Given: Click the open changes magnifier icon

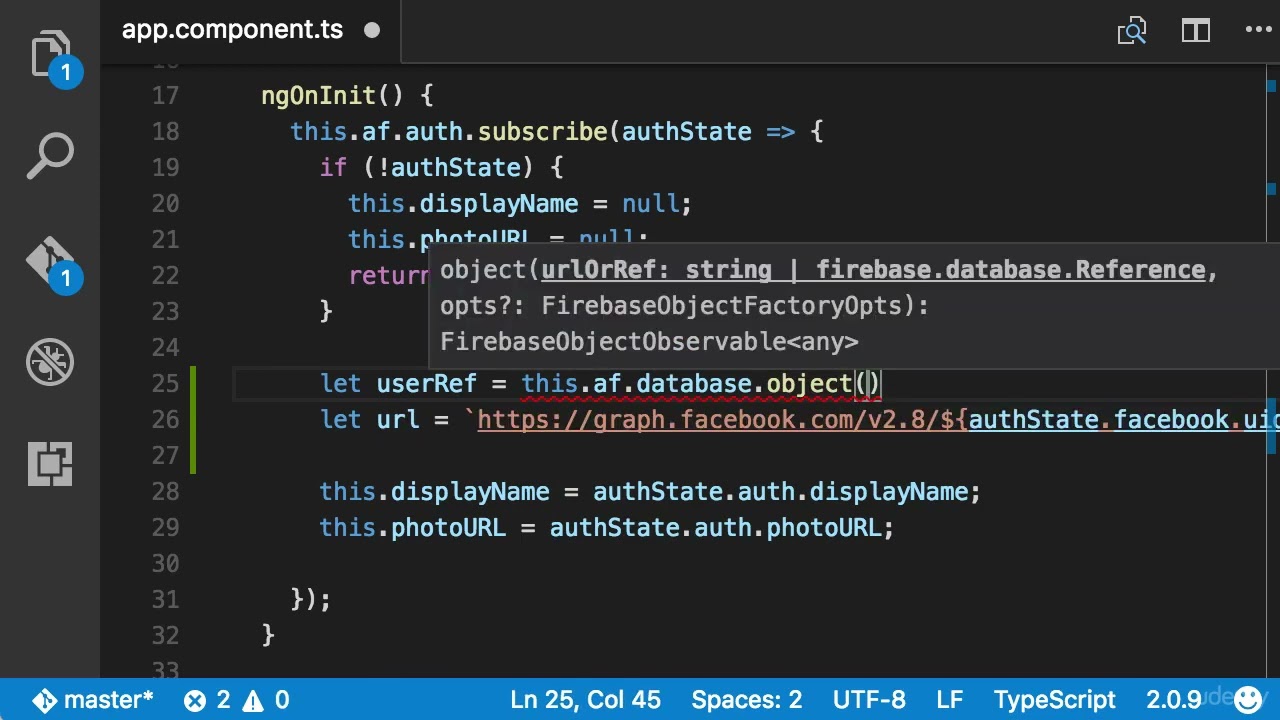Looking at the screenshot, I should [x=1132, y=31].
